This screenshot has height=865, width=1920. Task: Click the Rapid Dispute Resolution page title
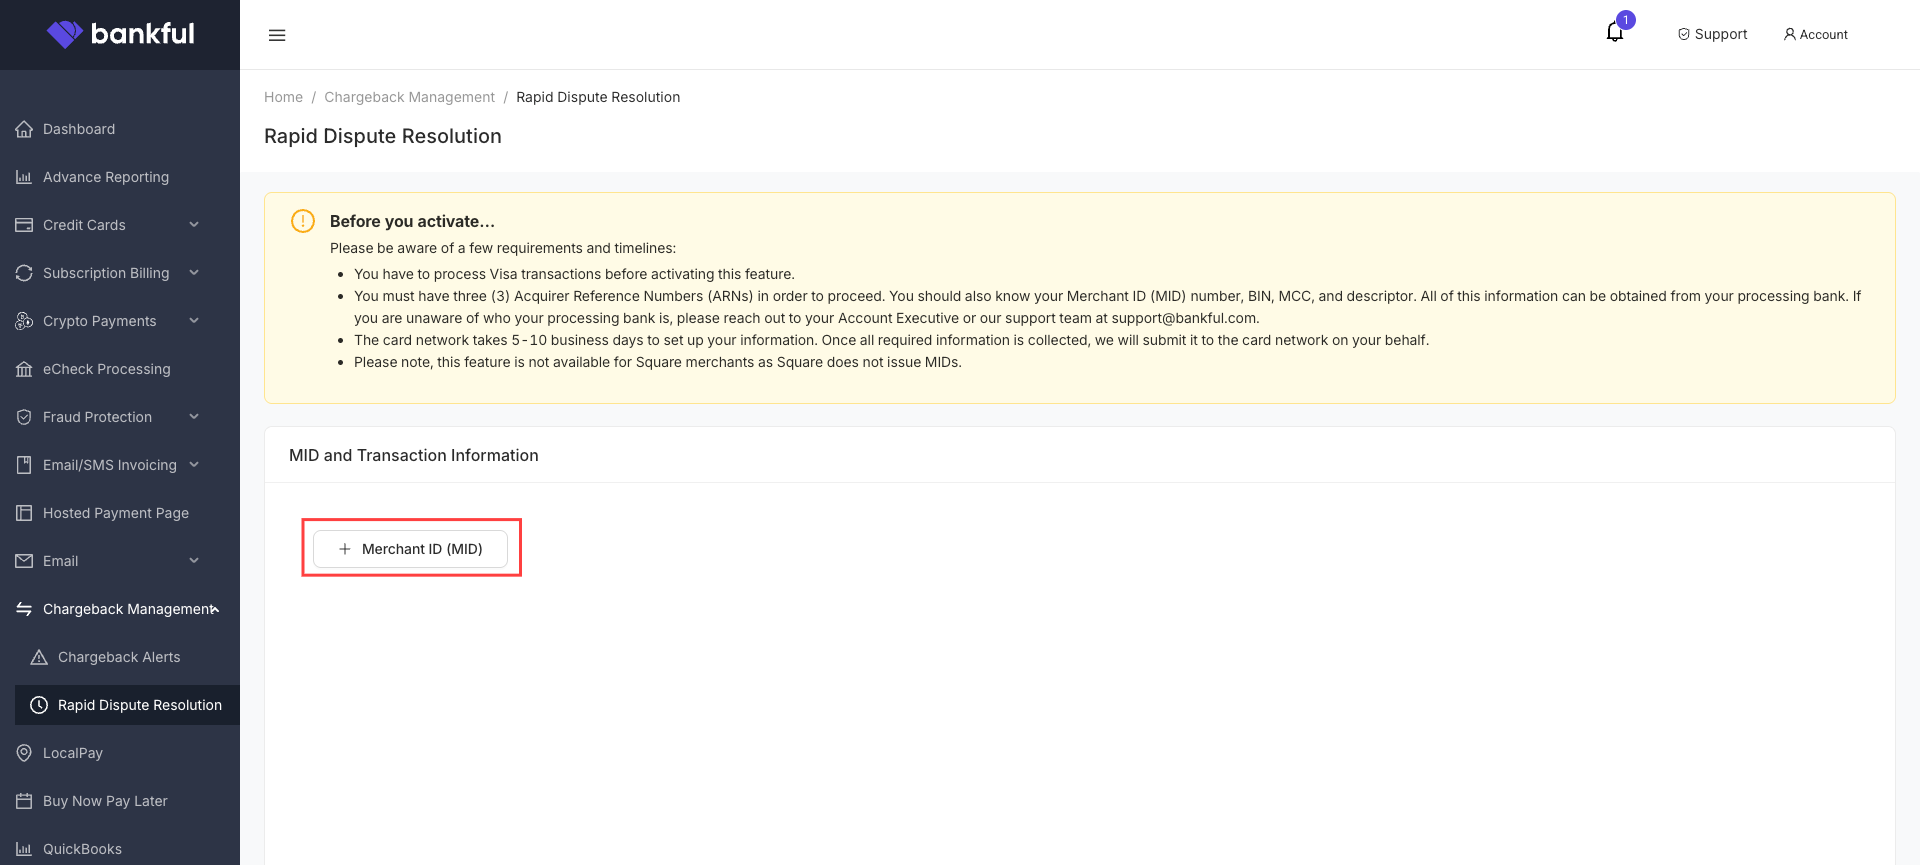point(383,136)
